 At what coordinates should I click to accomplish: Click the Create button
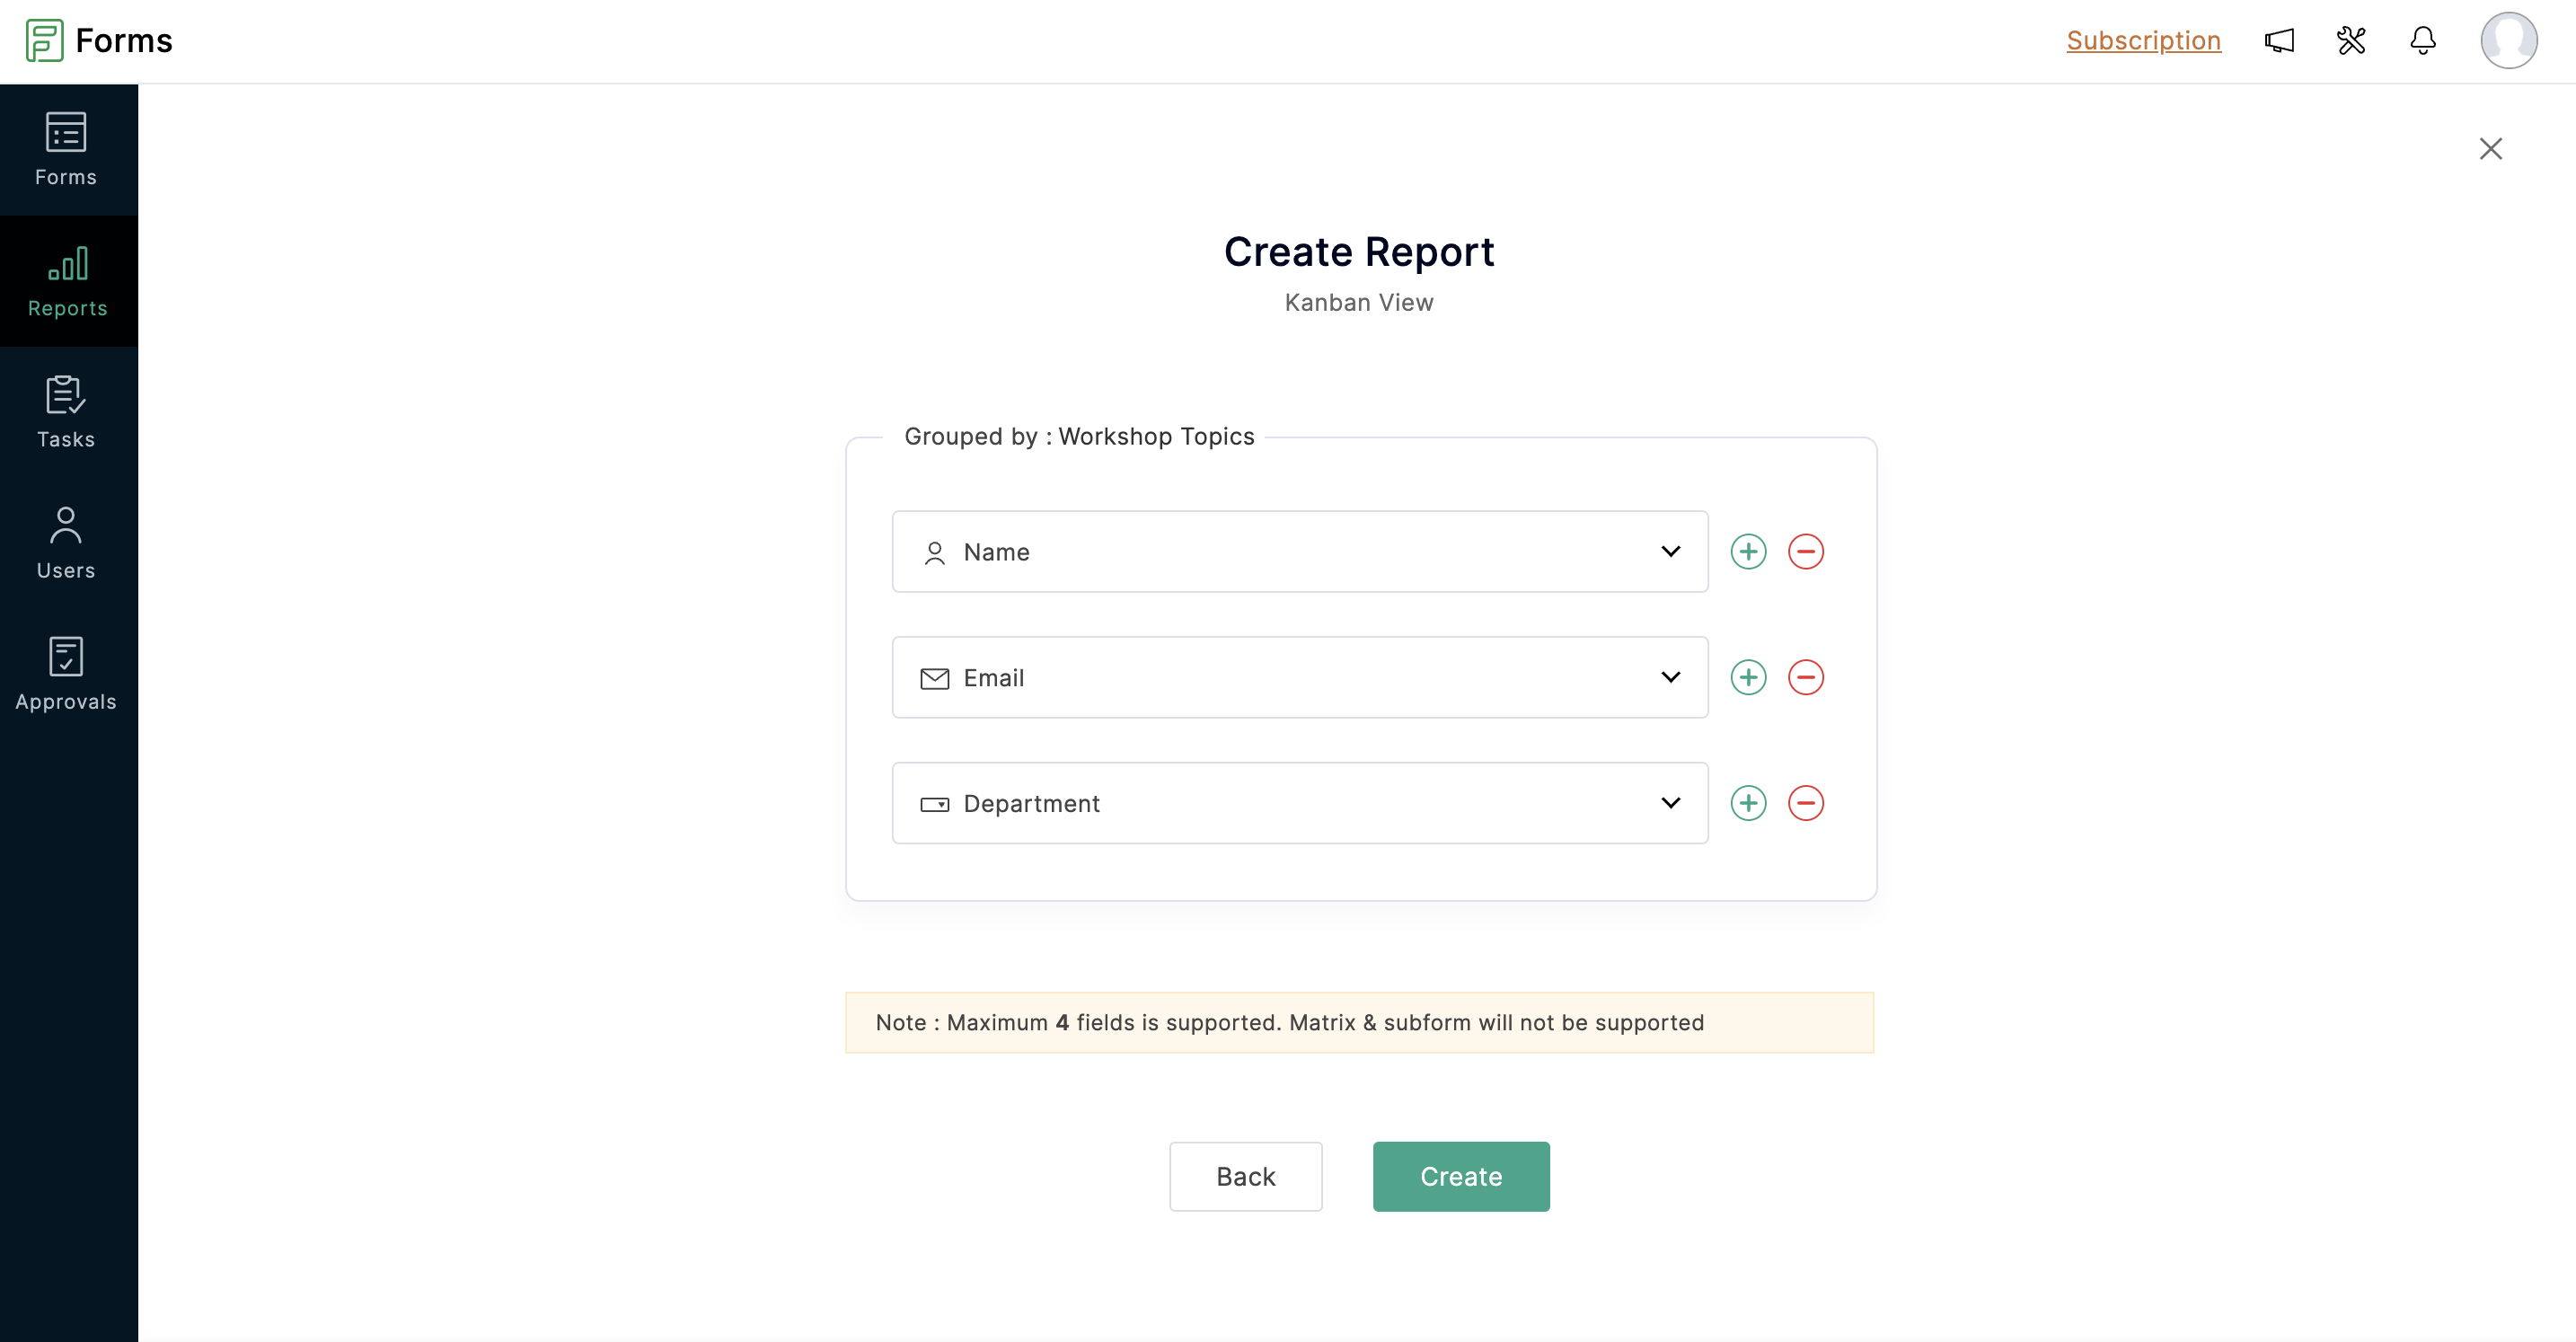pos(1460,1177)
